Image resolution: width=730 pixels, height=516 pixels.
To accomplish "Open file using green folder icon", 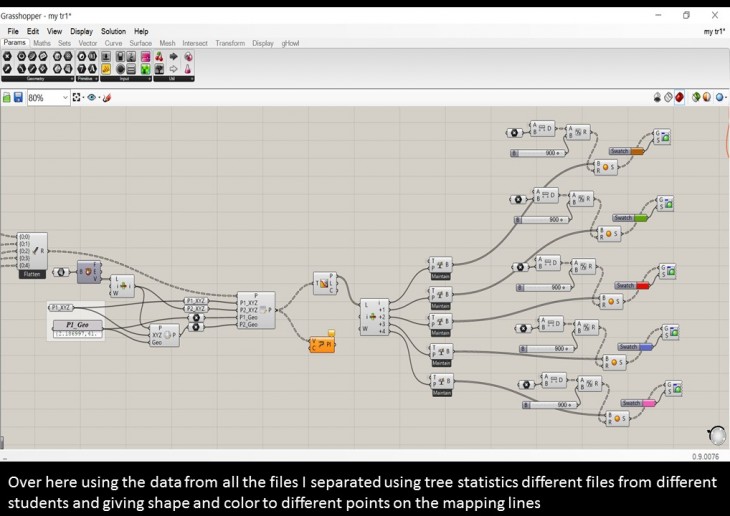I will (6, 98).
